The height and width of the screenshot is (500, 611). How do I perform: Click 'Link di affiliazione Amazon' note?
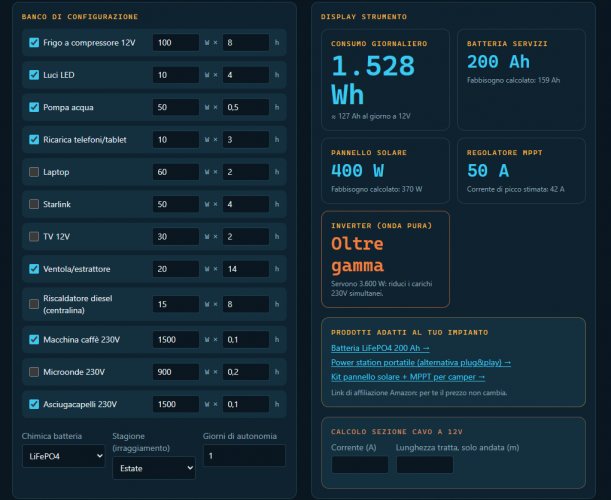click(419, 393)
